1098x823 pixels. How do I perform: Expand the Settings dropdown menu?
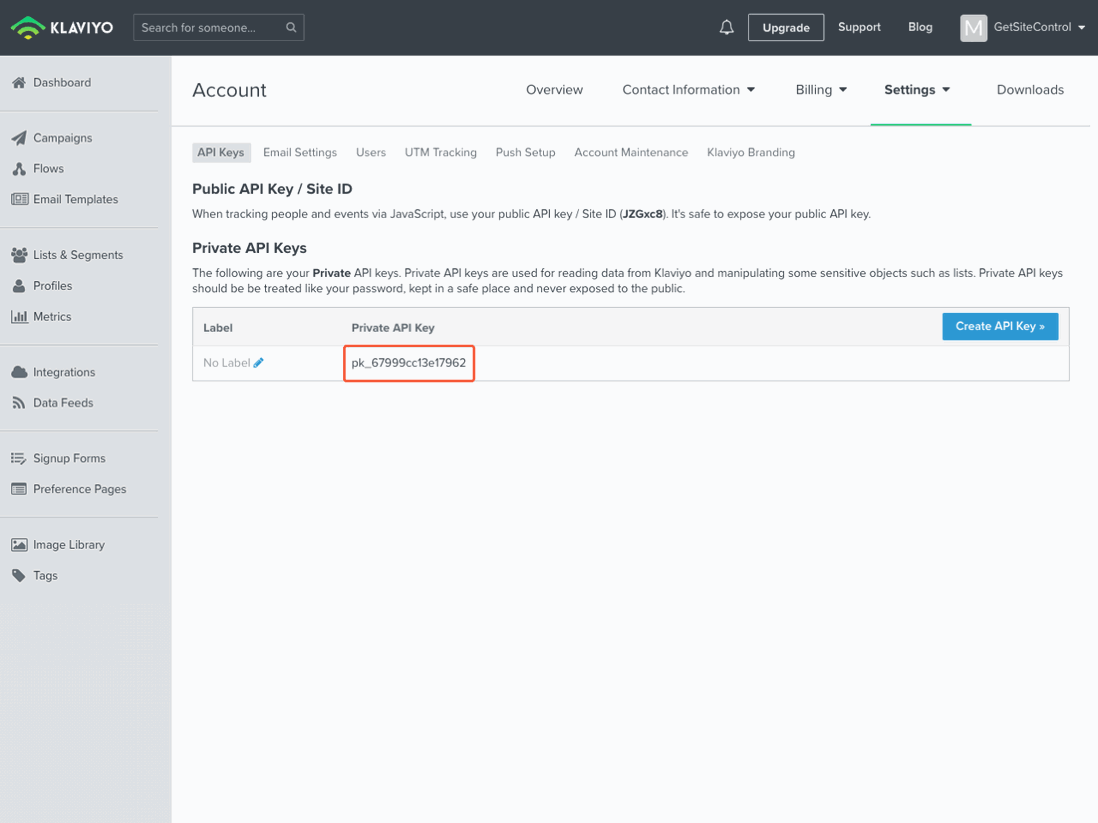pos(920,89)
